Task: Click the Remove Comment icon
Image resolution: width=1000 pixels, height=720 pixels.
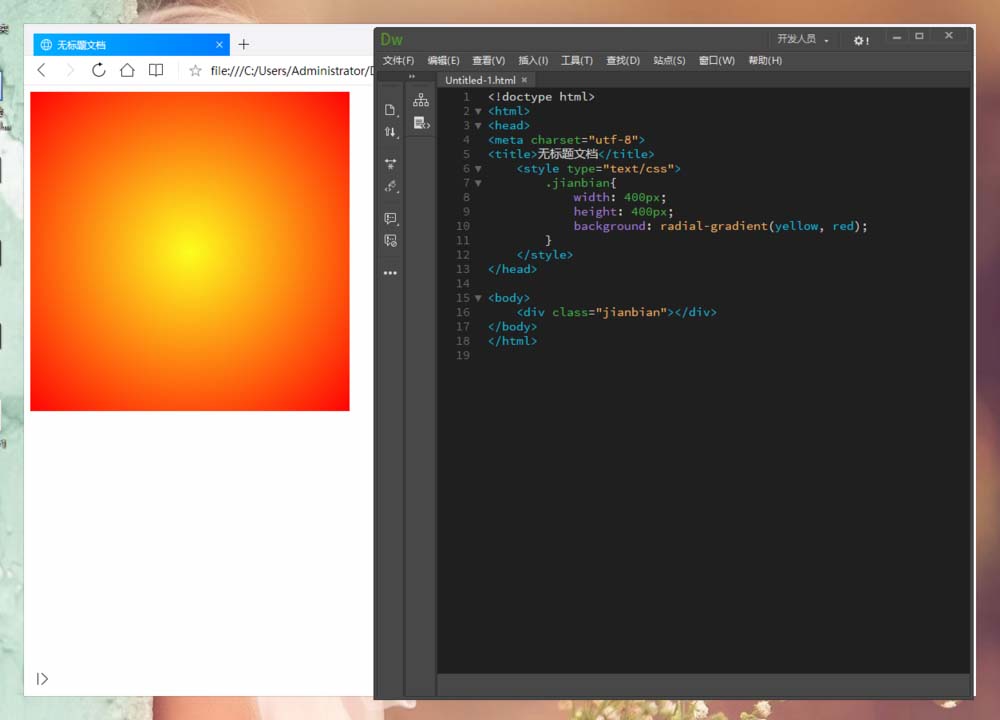Action: tap(390, 241)
